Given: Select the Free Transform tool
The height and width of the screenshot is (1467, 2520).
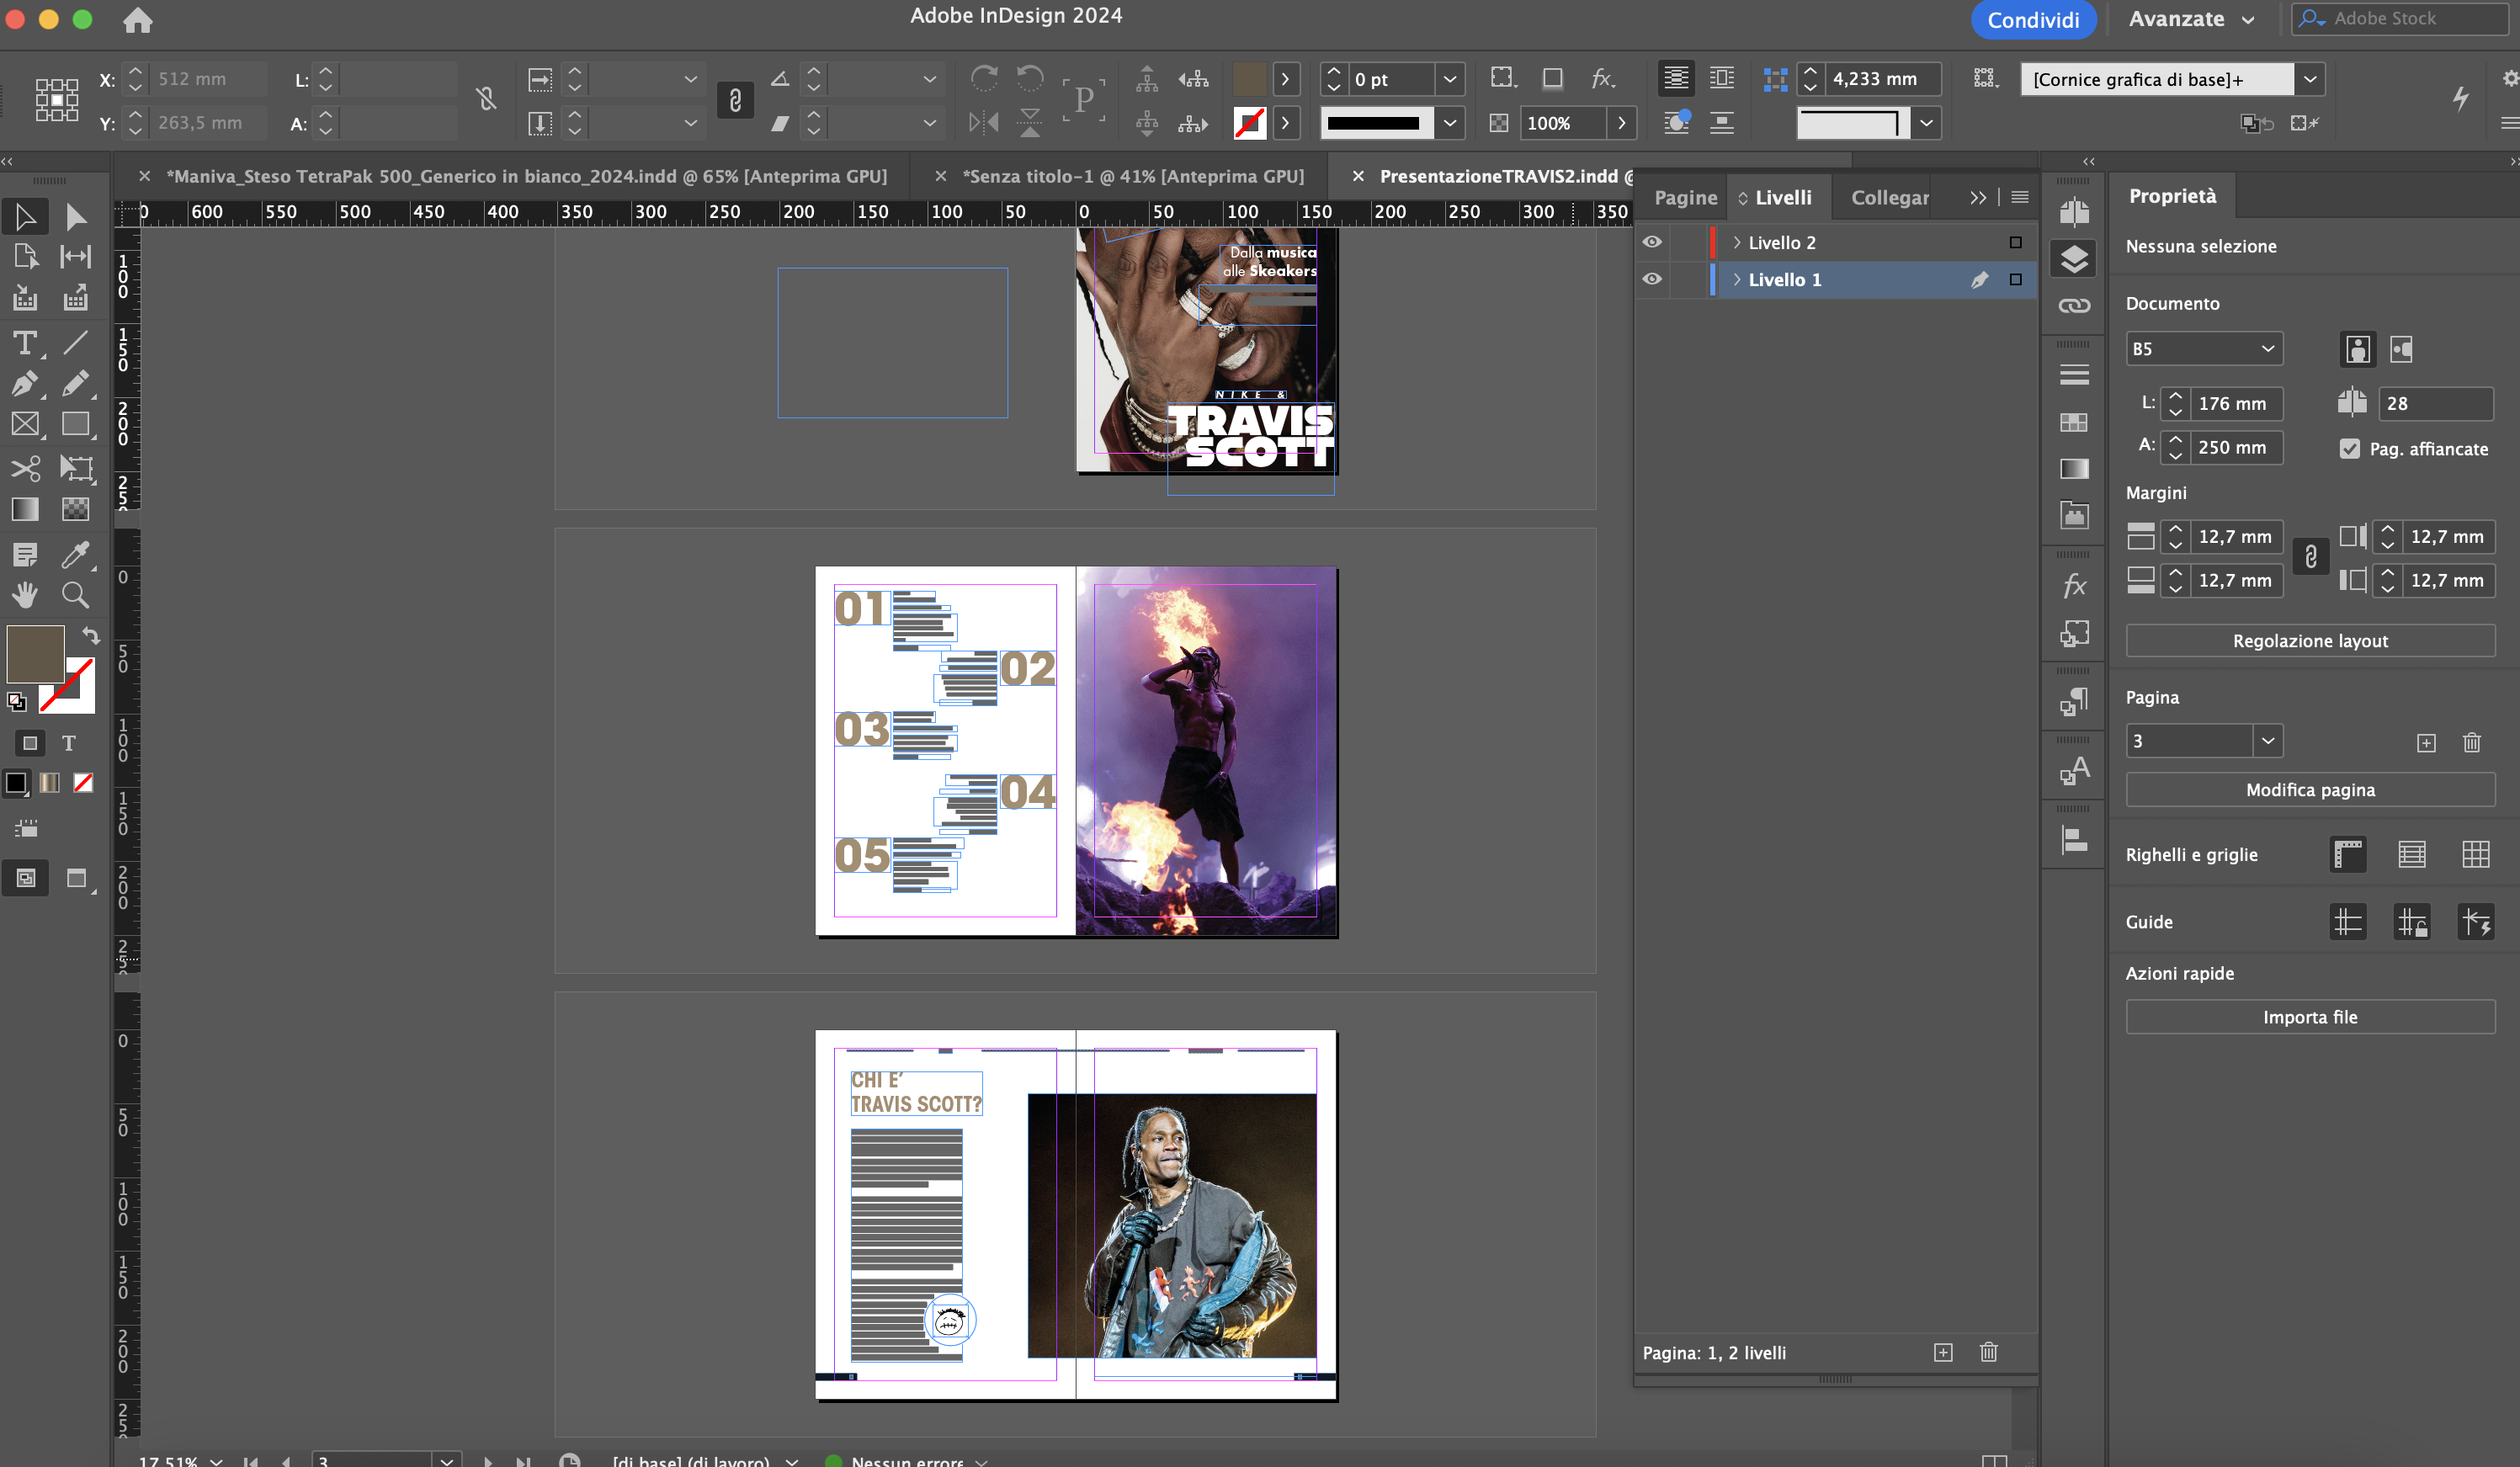Looking at the screenshot, I should (x=76, y=468).
